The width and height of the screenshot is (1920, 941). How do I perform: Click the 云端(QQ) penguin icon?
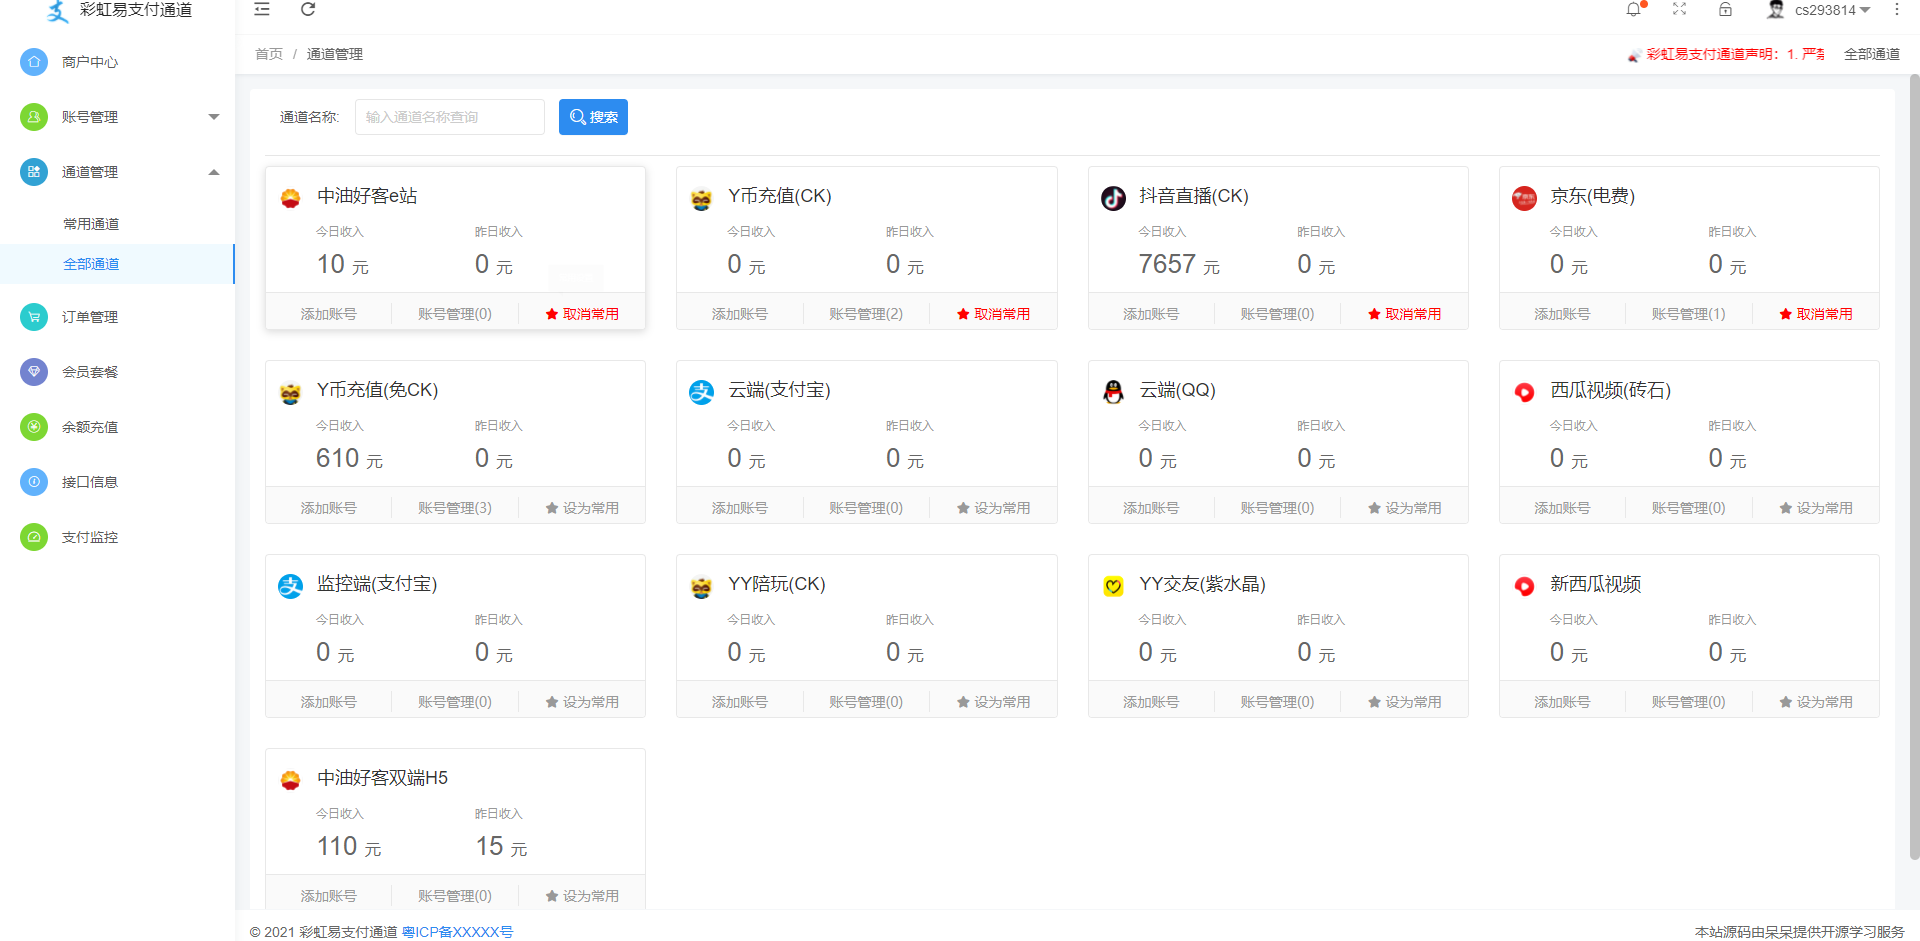pyautogui.click(x=1113, y=392)
